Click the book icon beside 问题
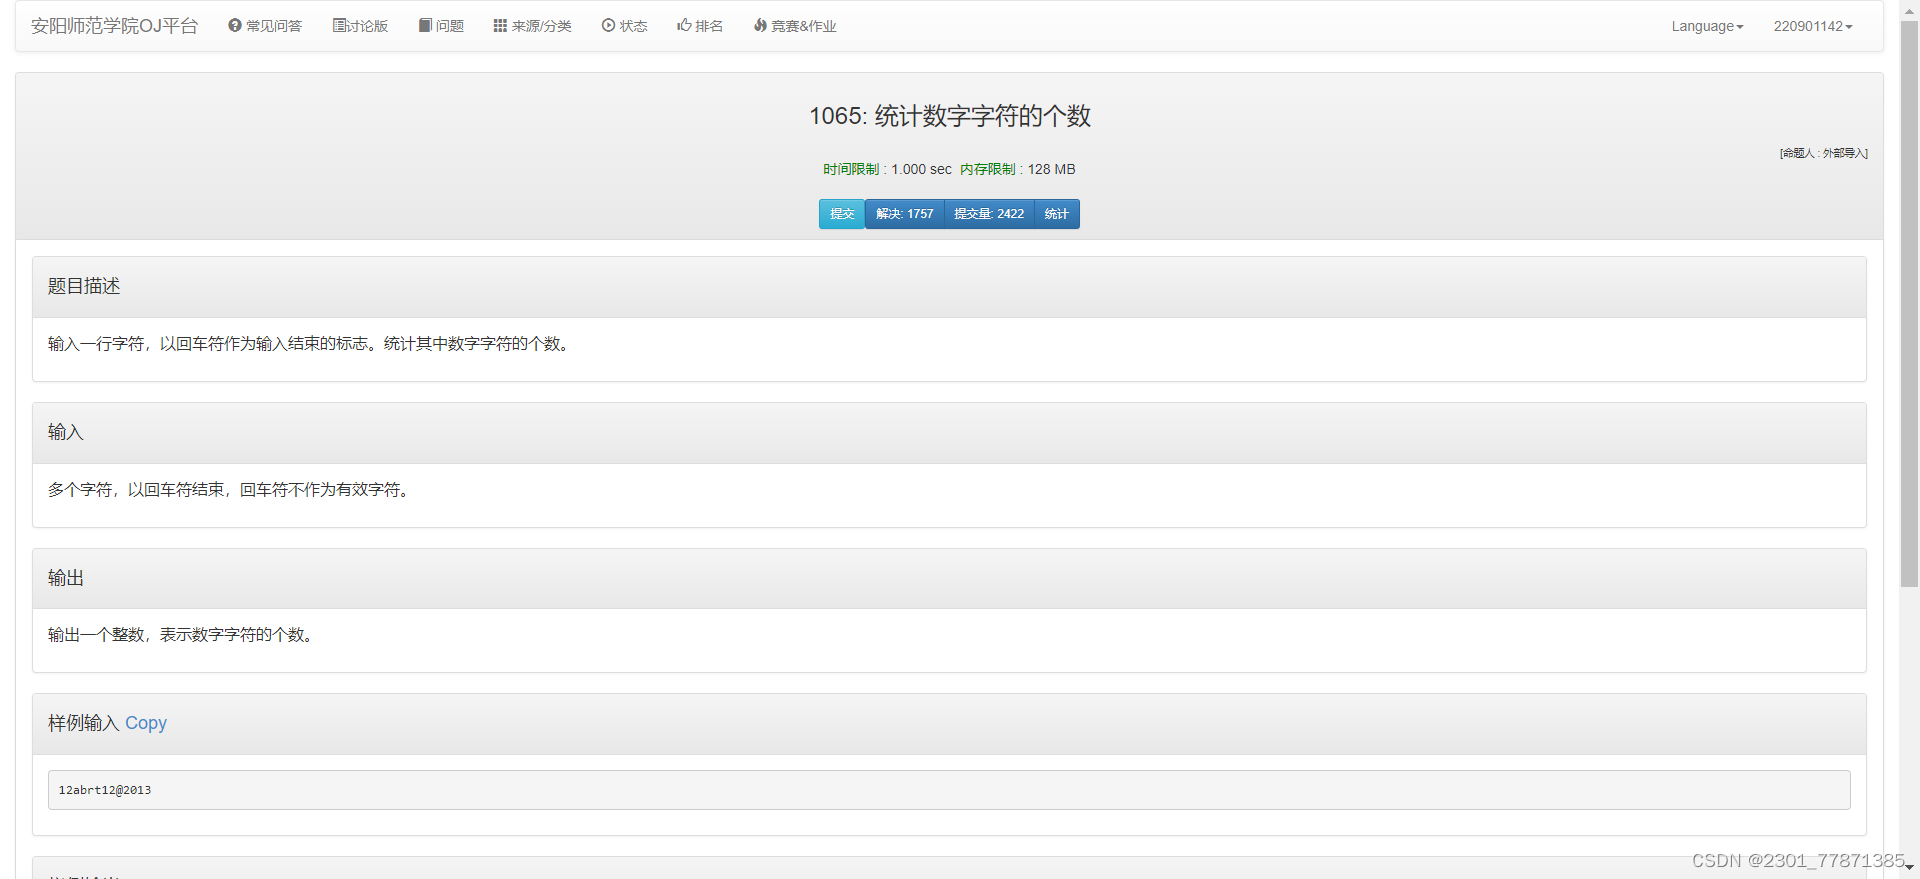Screen dimensions: 1920x879 coord(425,26)
